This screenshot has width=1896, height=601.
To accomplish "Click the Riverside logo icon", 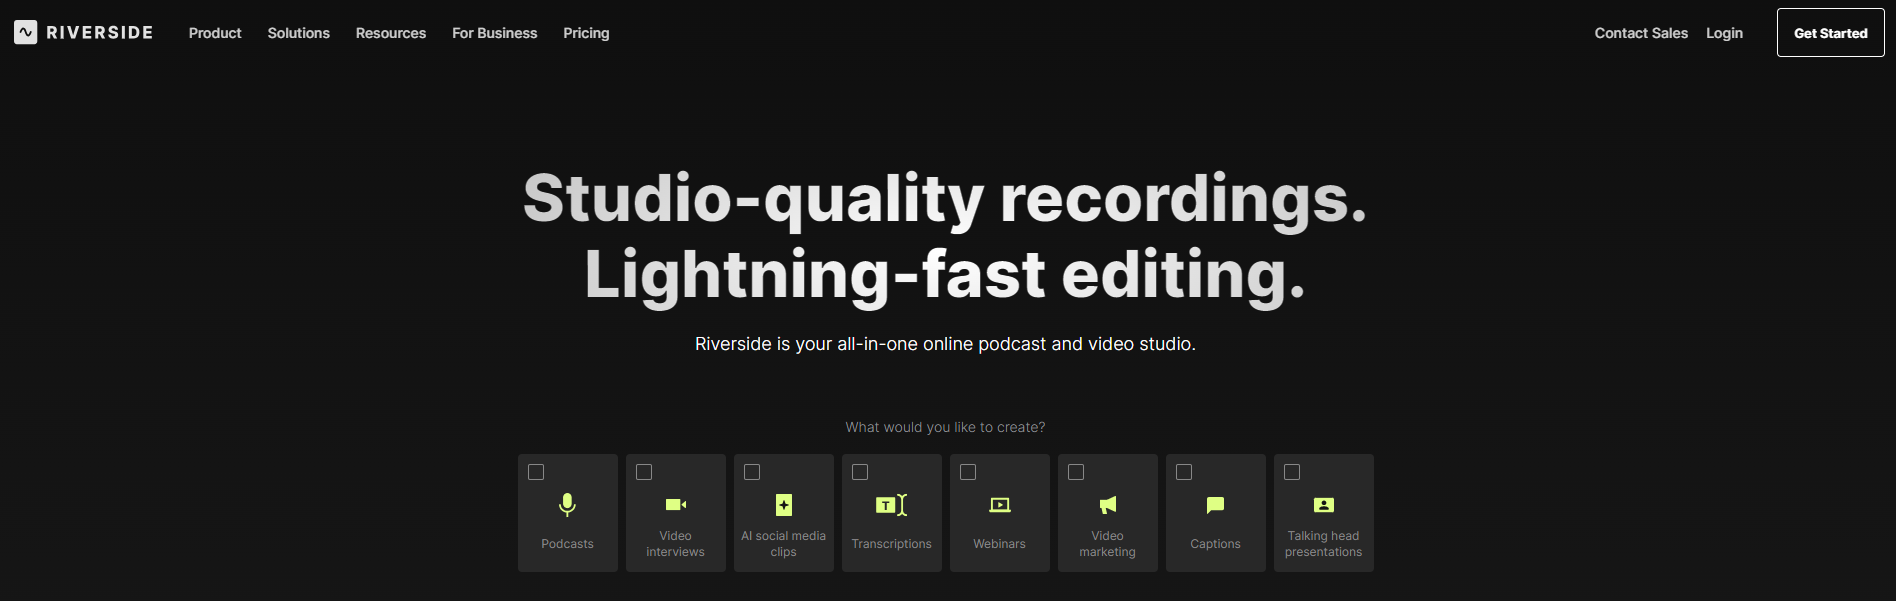I will point(25,33).
